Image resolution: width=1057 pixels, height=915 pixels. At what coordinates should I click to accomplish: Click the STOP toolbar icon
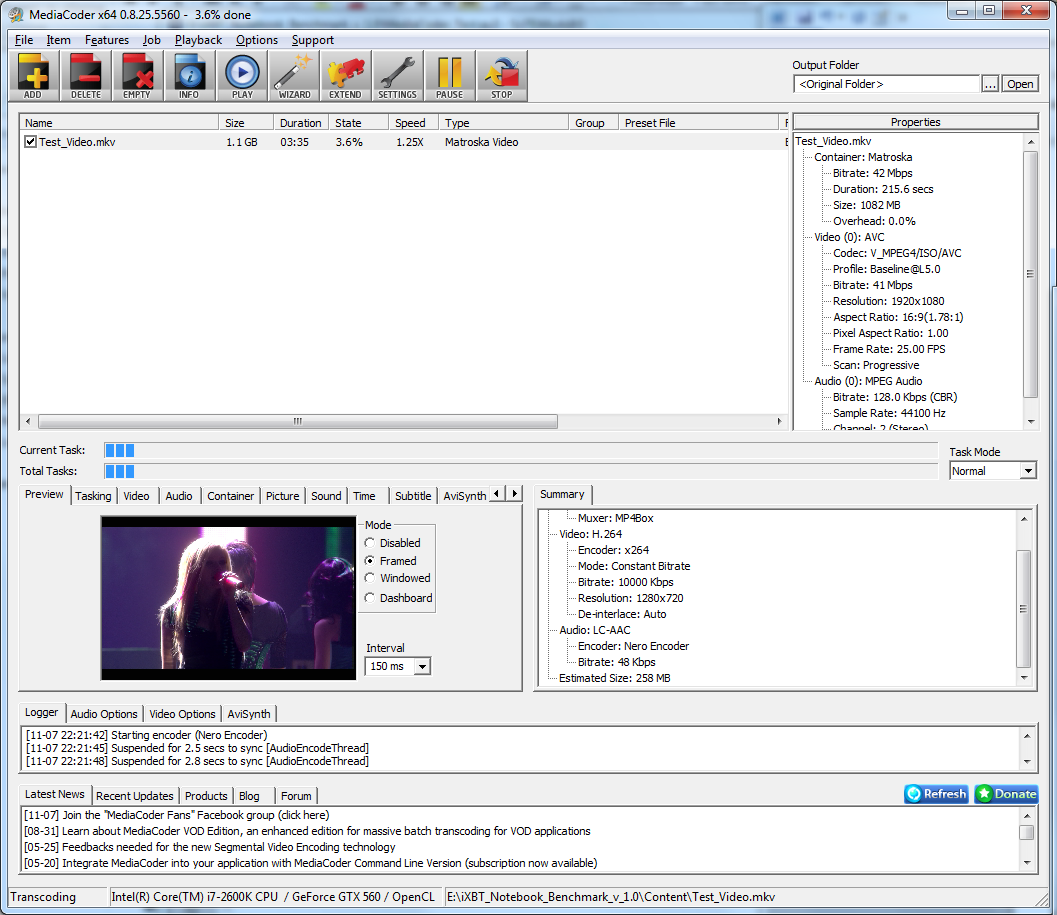pyautogui.click(x=502, y=76)
